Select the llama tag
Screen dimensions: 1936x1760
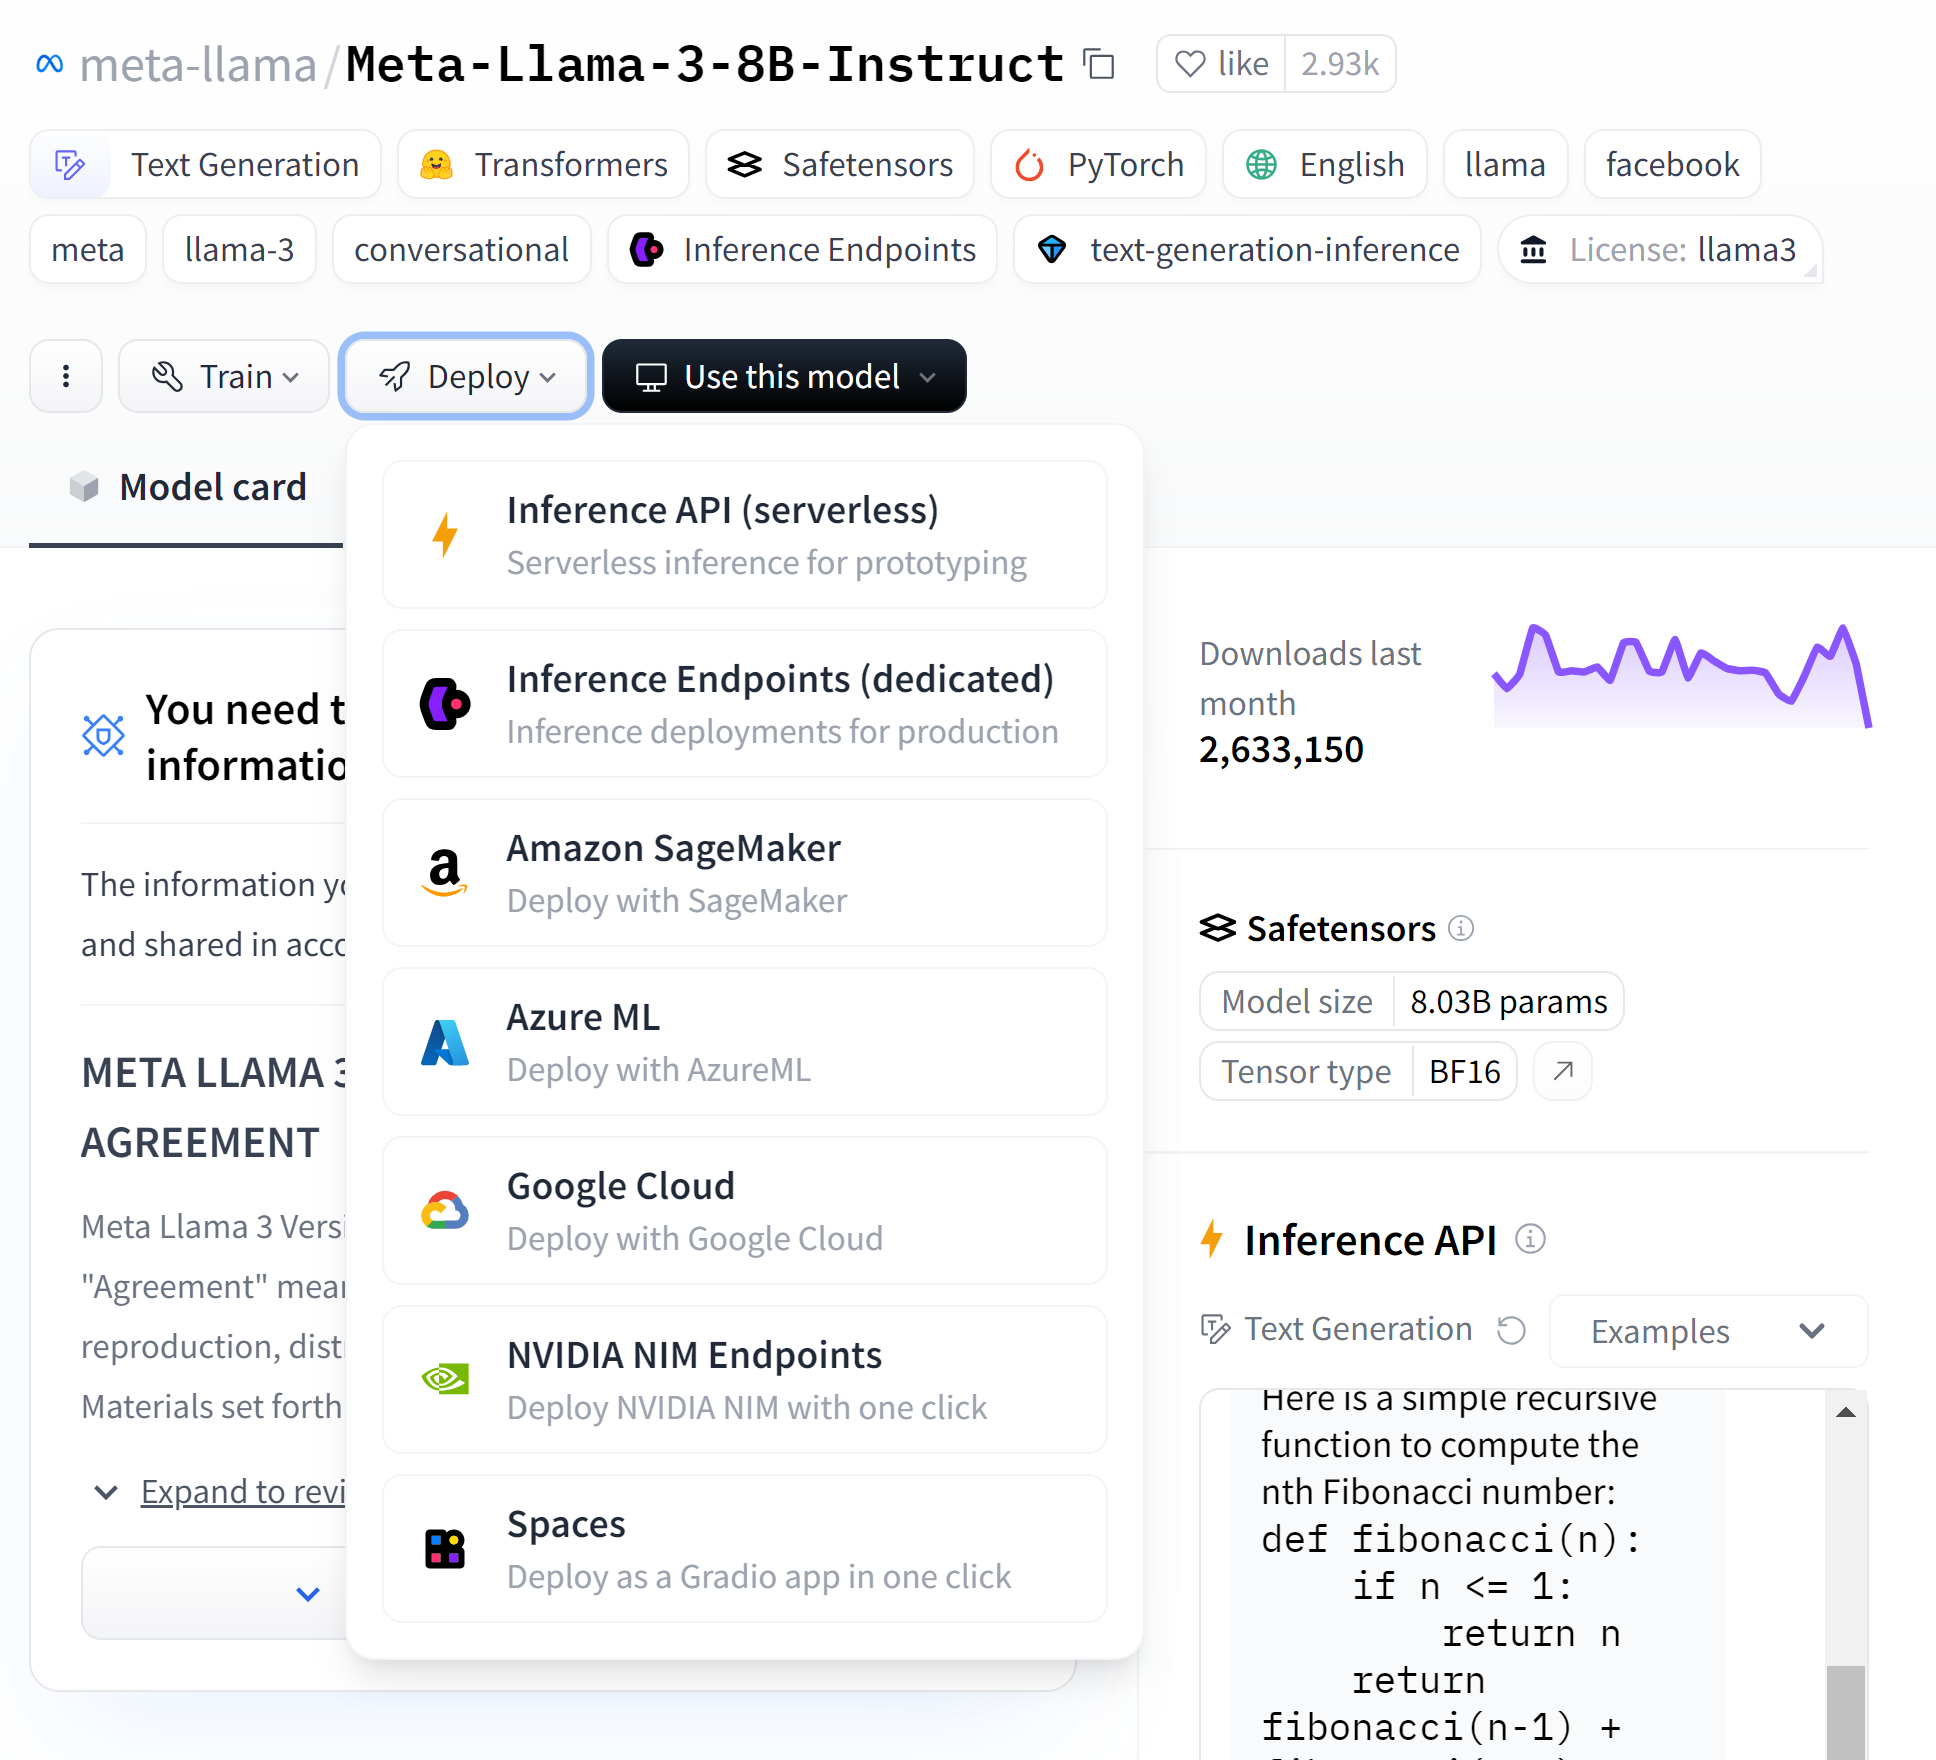click(1505, 164)
